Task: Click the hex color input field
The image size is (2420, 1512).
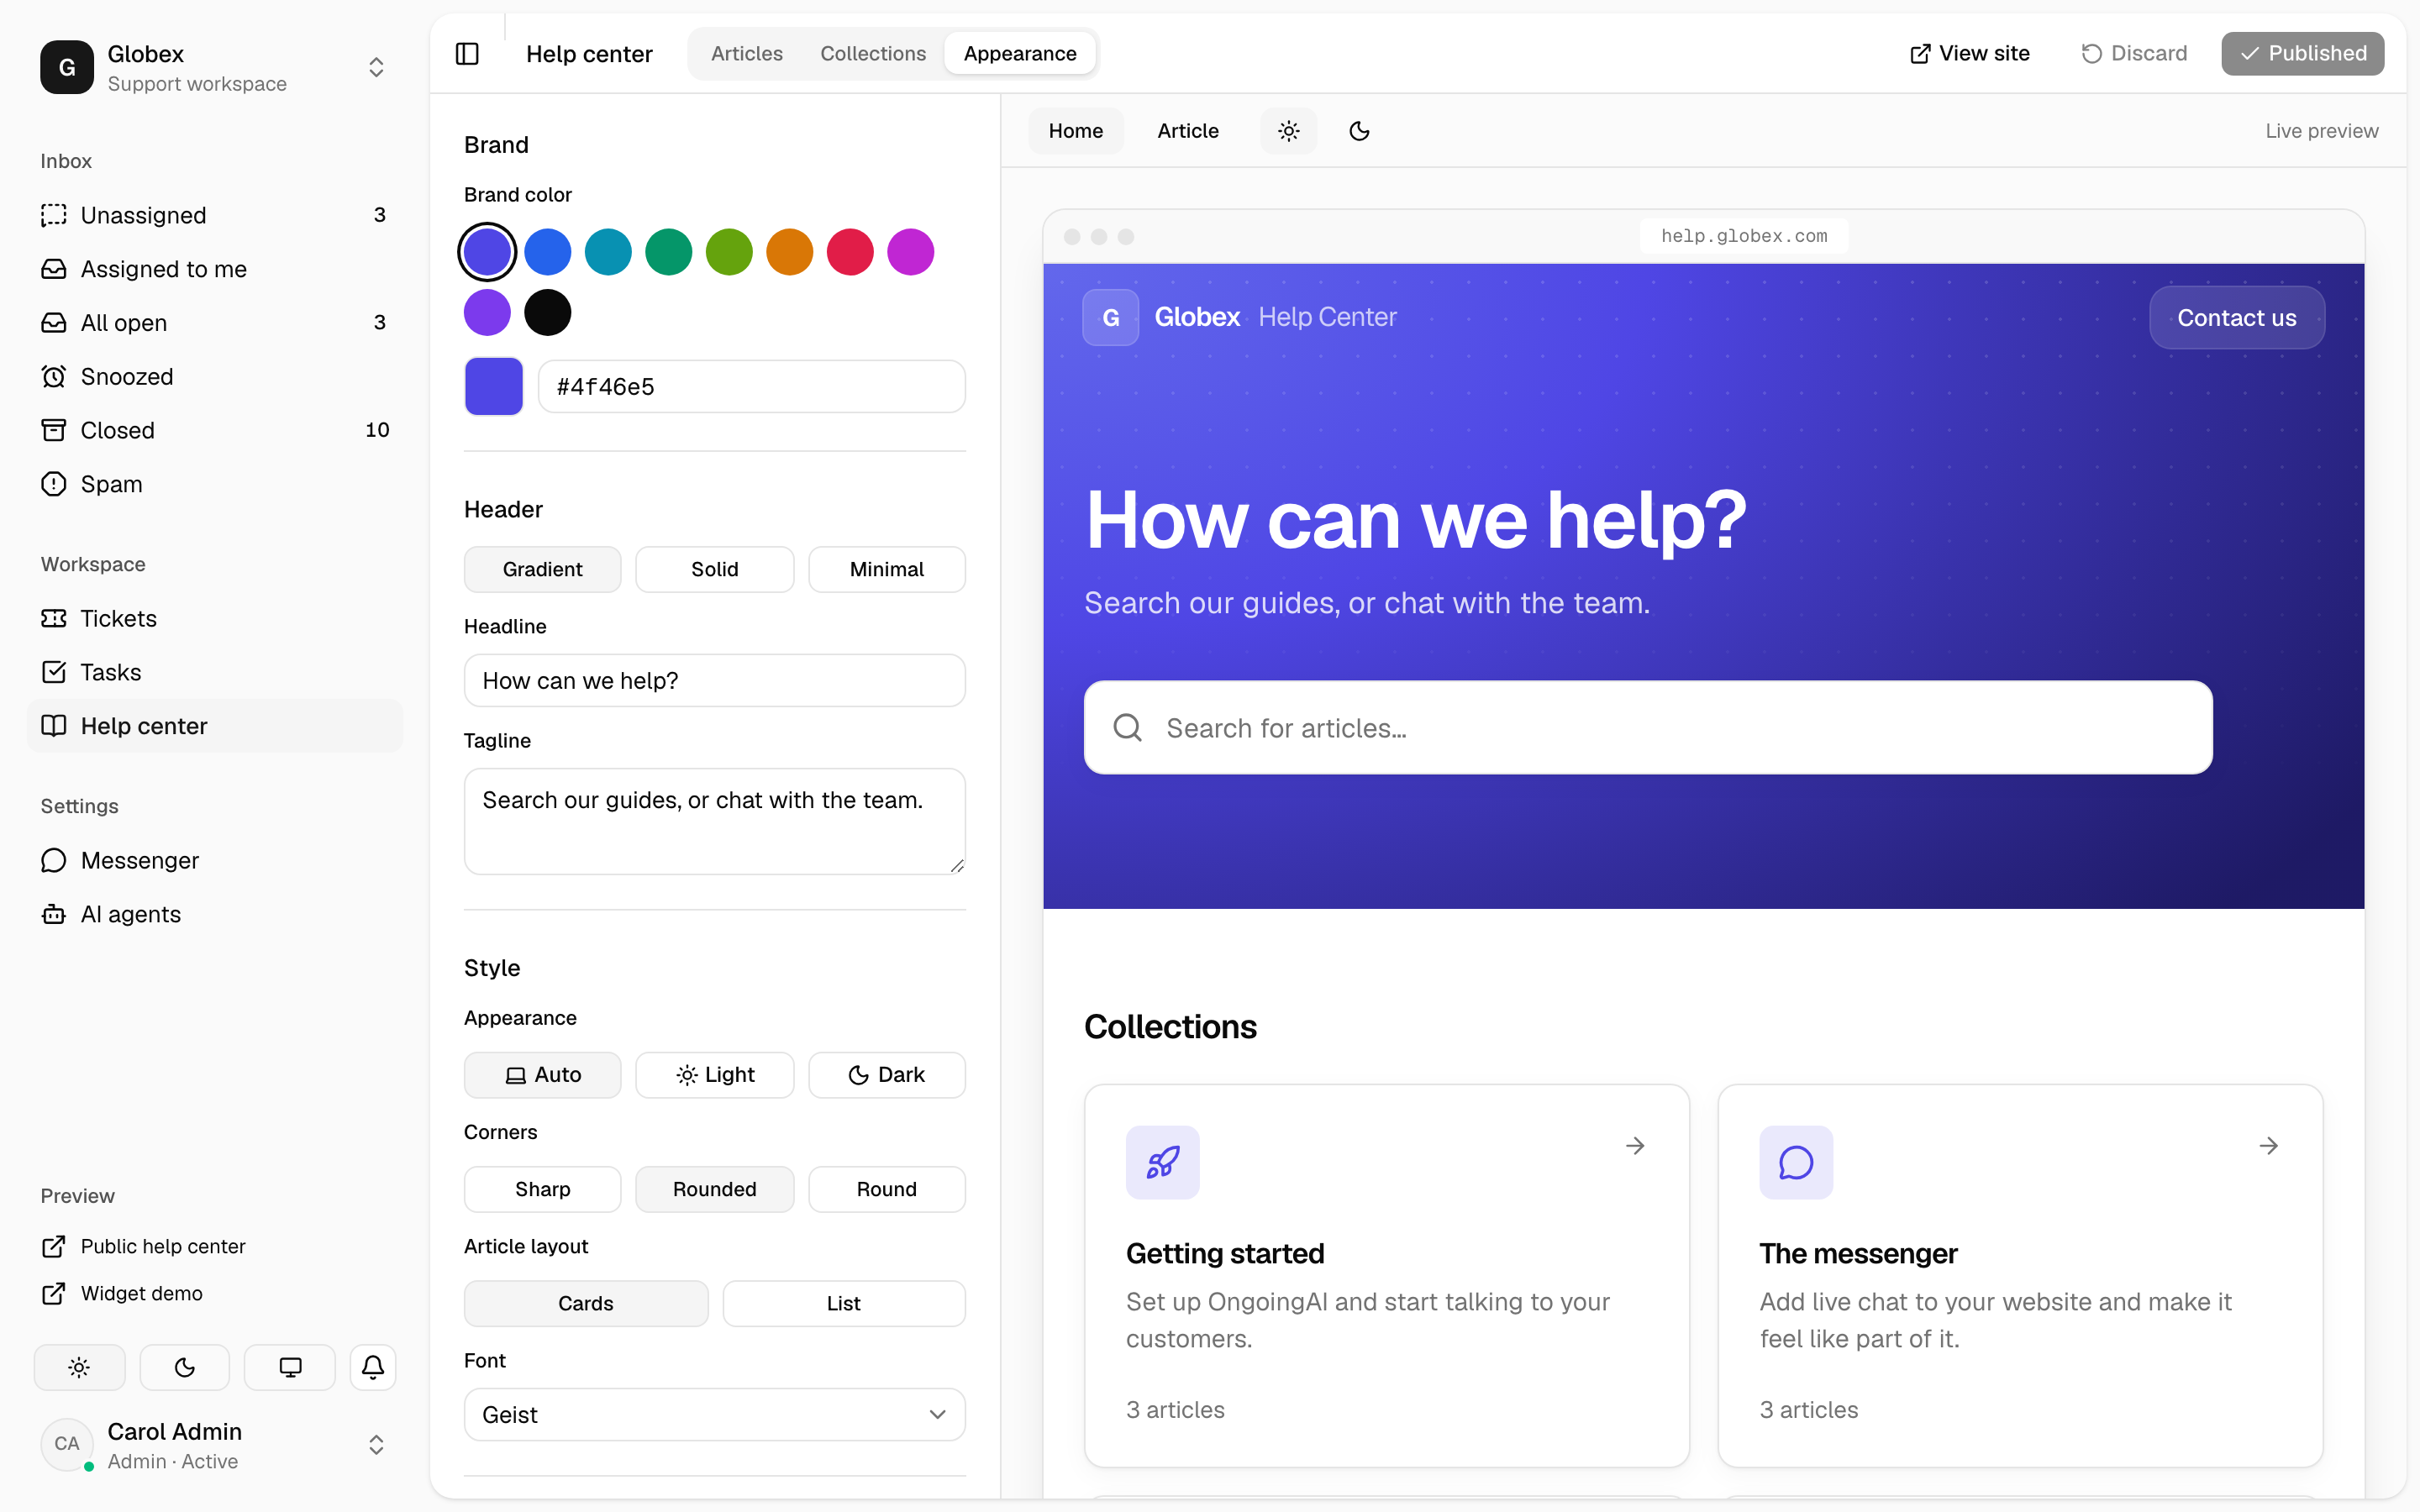Action: pyautogui.click(x=751, y=386)
